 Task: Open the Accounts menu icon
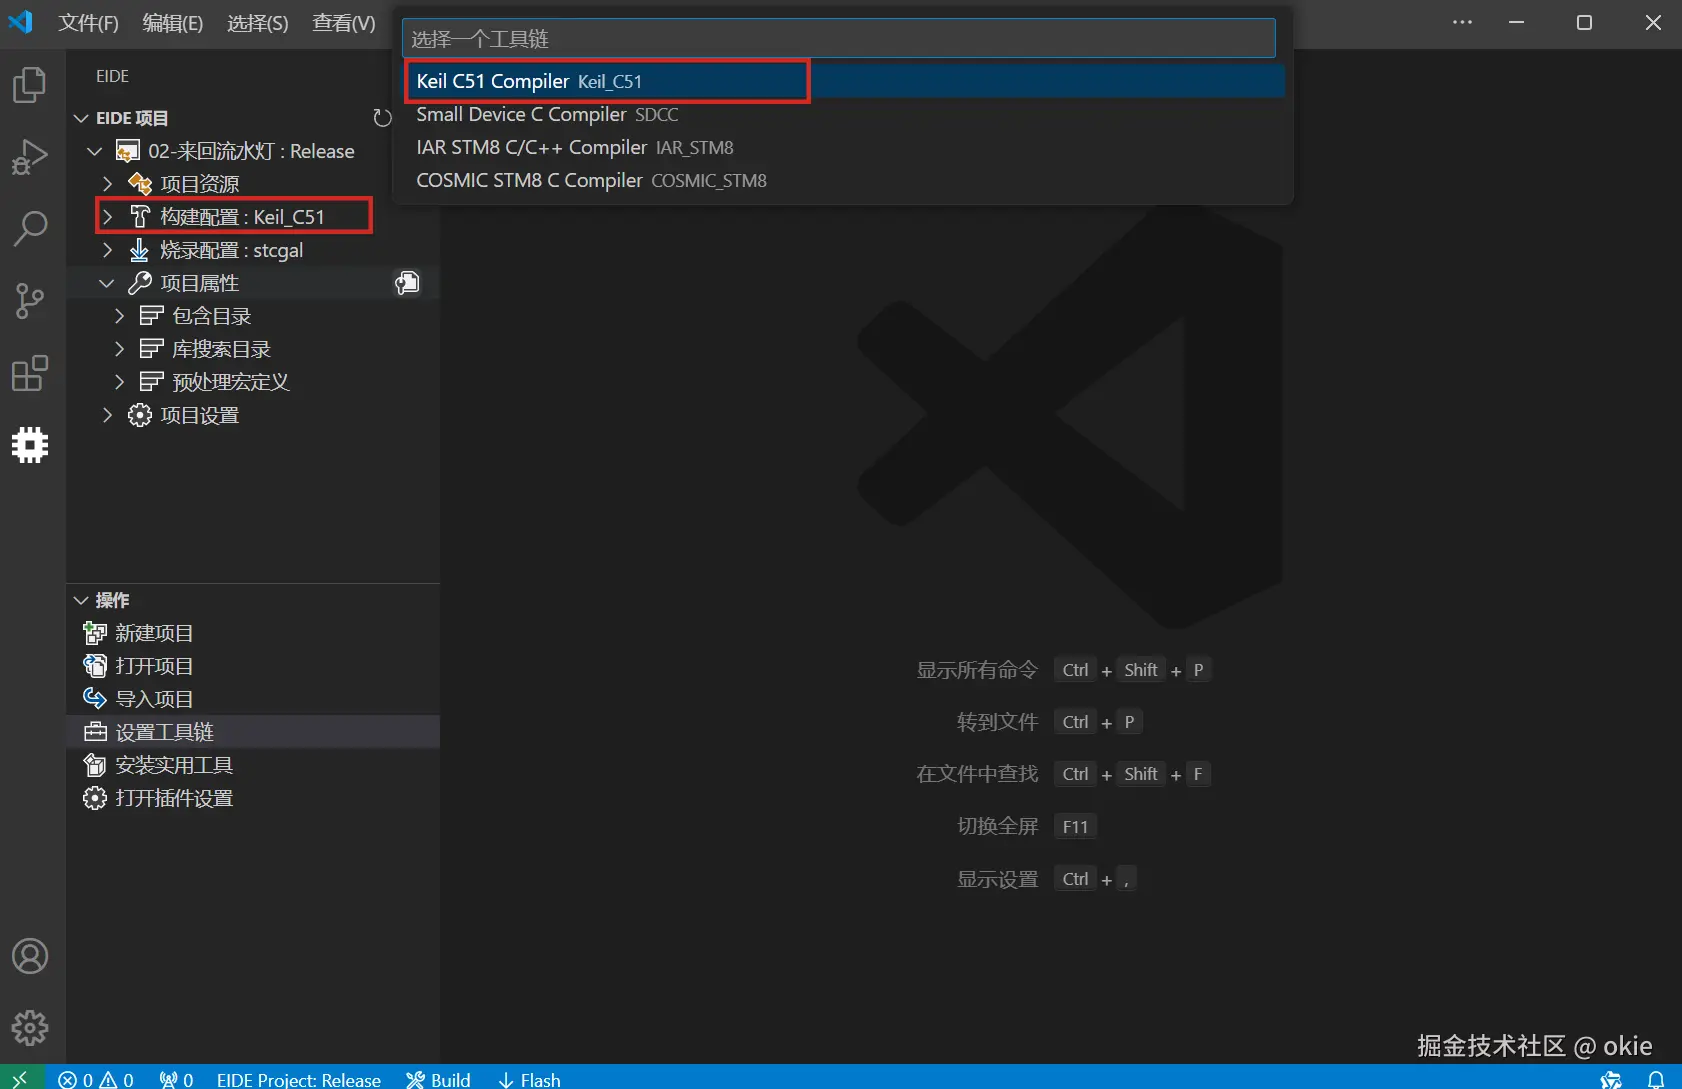30,957
